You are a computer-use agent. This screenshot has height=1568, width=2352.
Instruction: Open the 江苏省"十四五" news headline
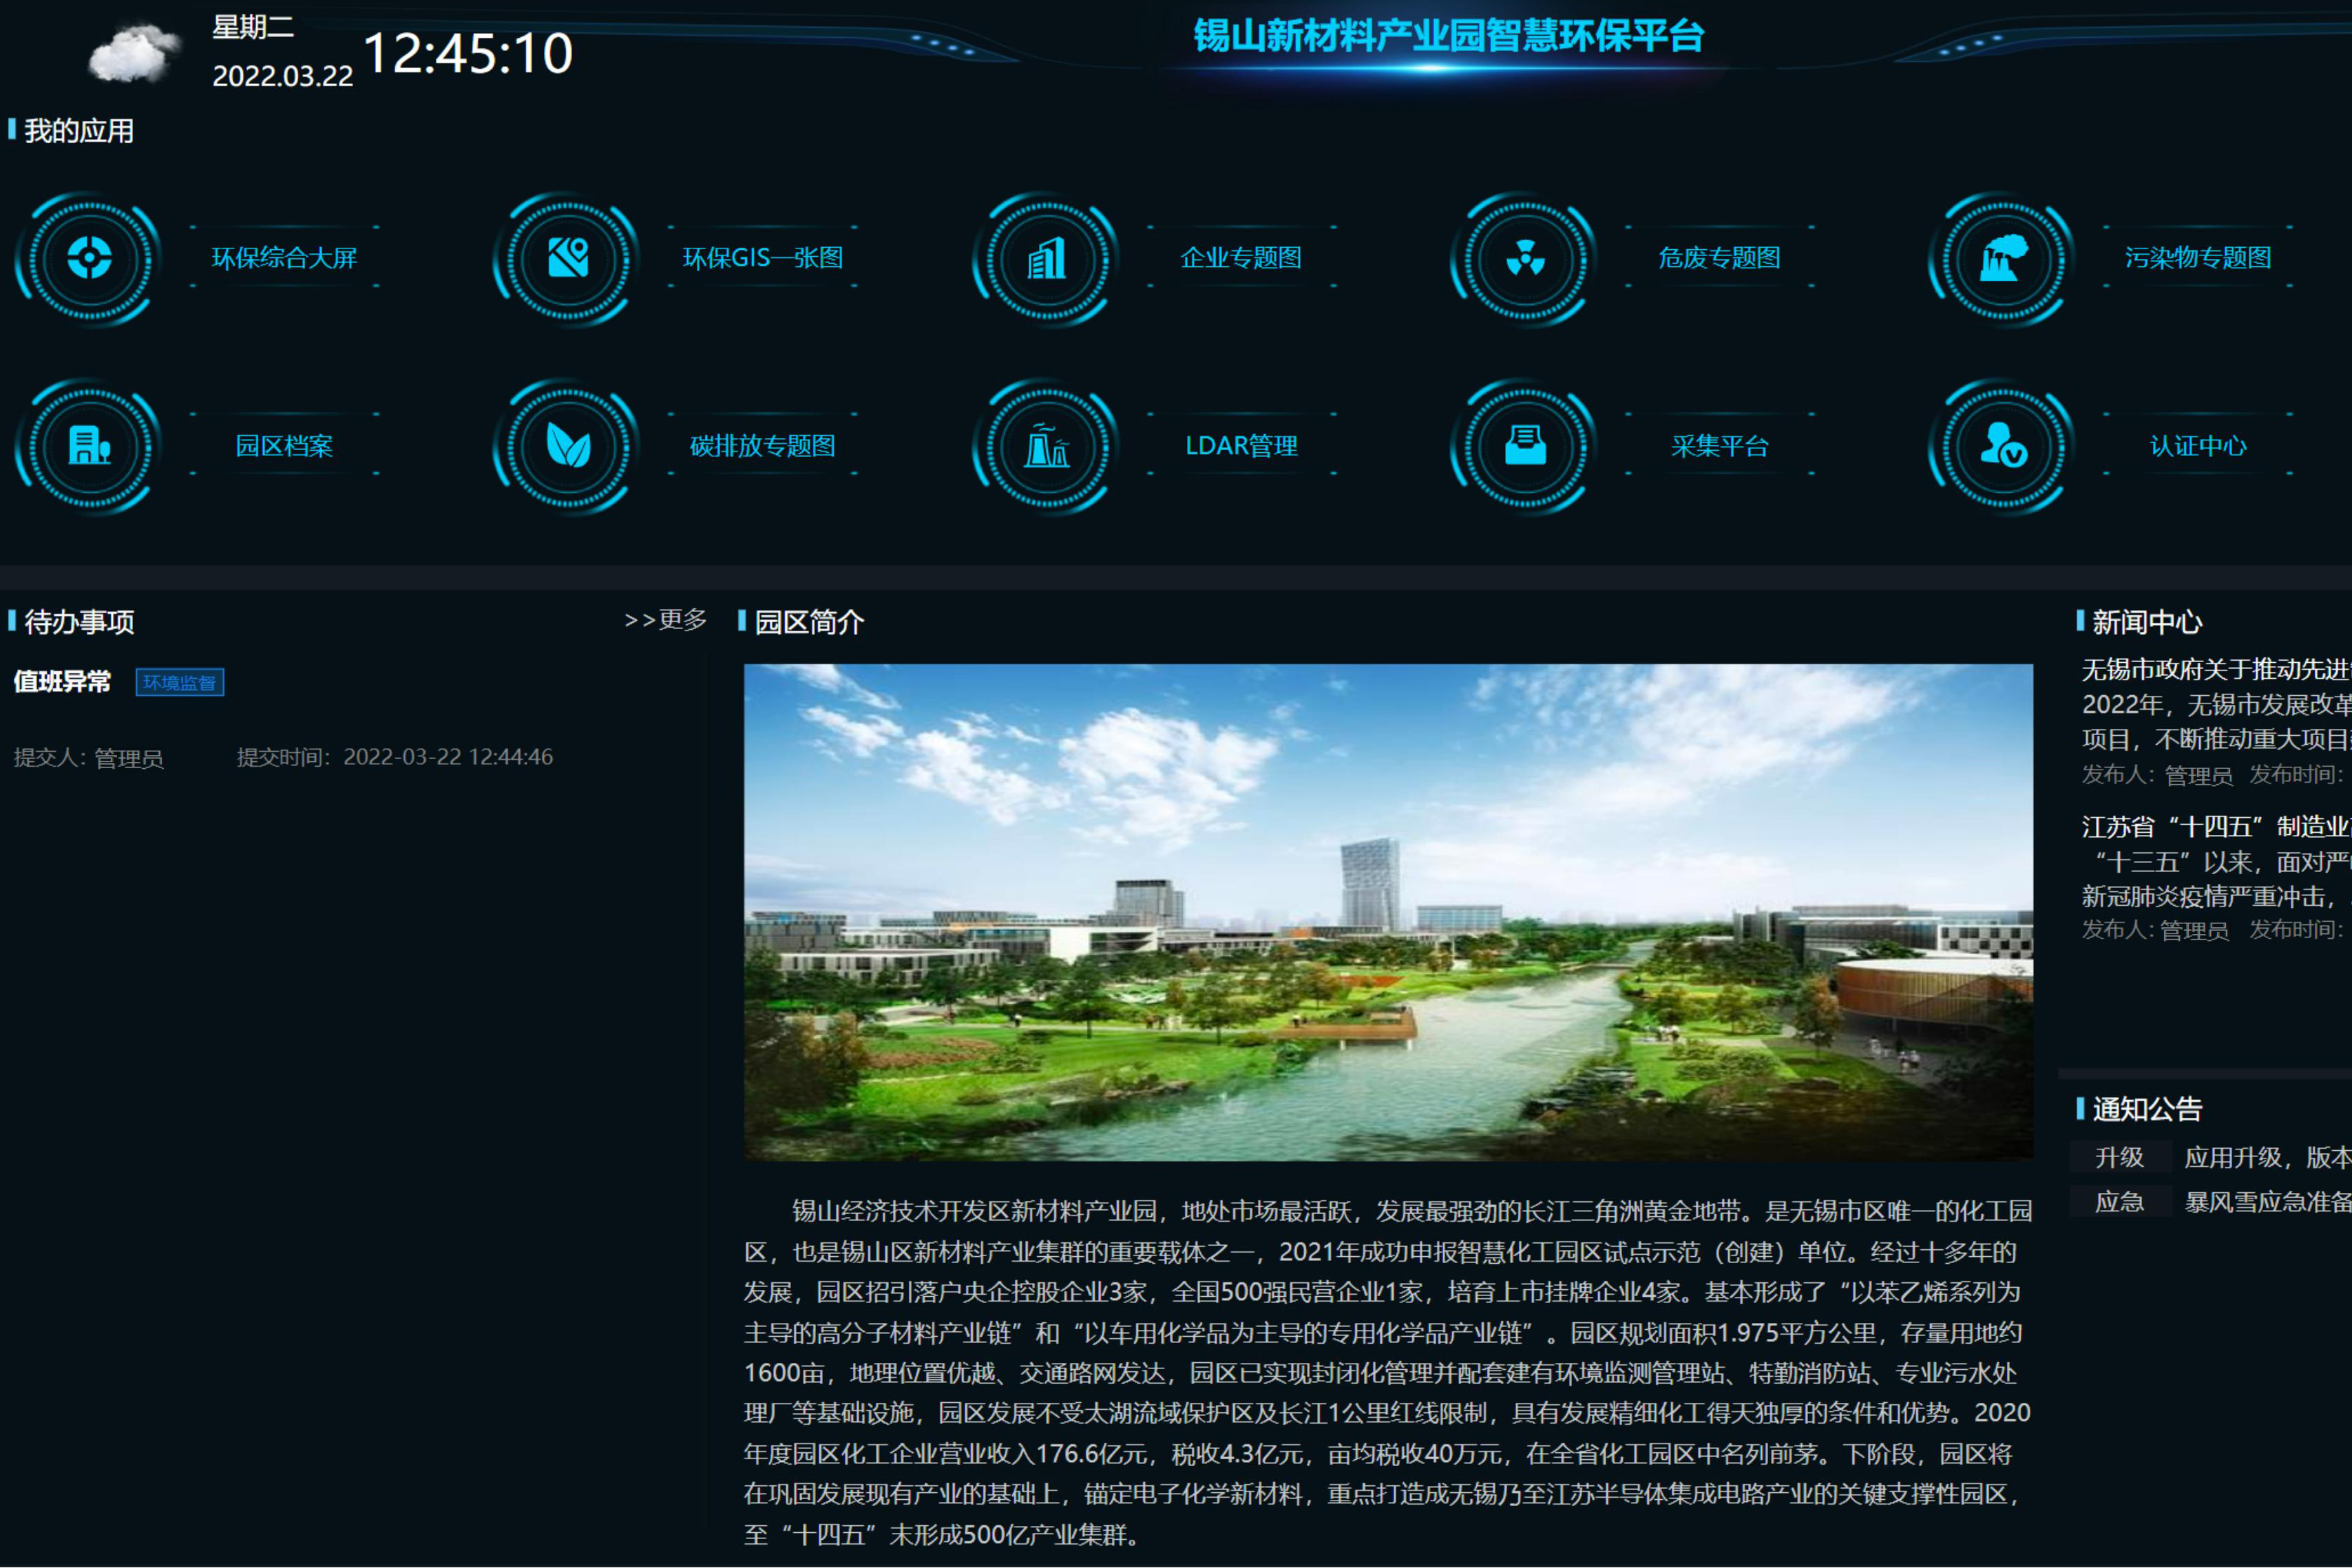[x=2215, y=827]
